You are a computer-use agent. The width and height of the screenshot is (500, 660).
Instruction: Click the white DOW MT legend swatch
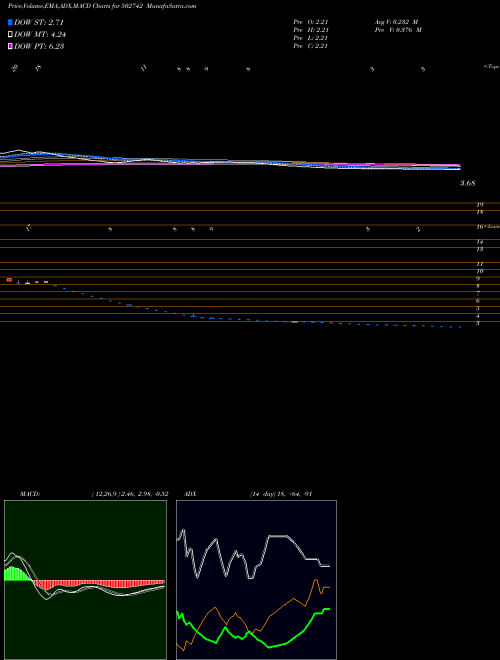(10, 35)
